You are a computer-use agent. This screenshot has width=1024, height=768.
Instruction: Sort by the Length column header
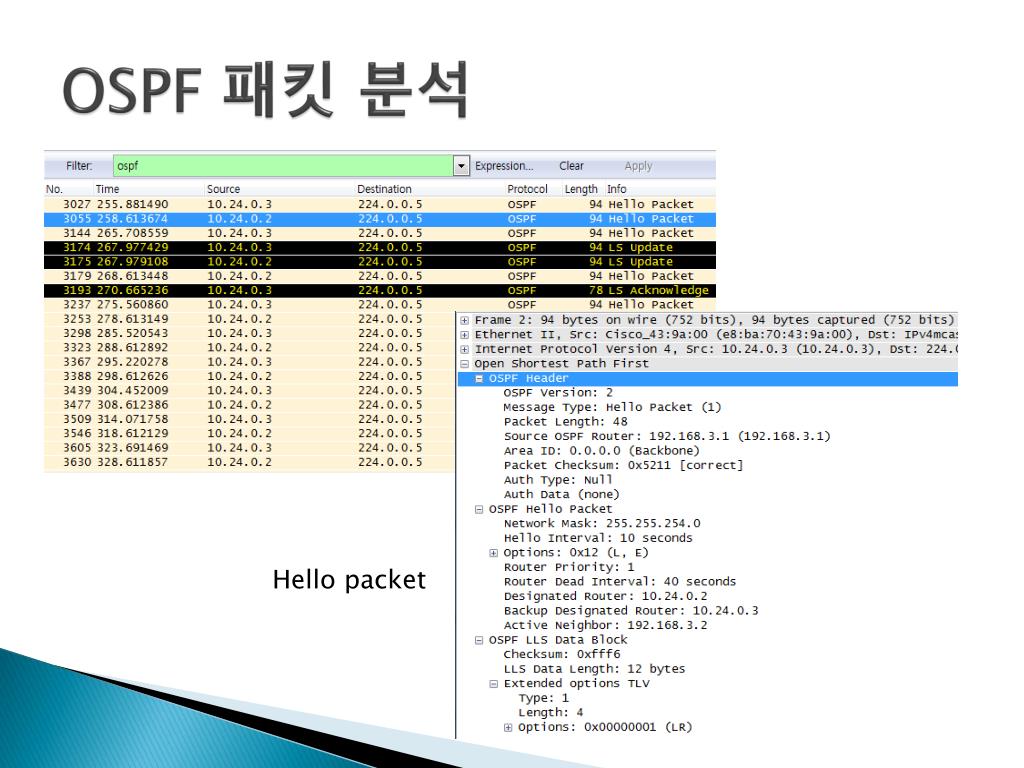point(581,189)
